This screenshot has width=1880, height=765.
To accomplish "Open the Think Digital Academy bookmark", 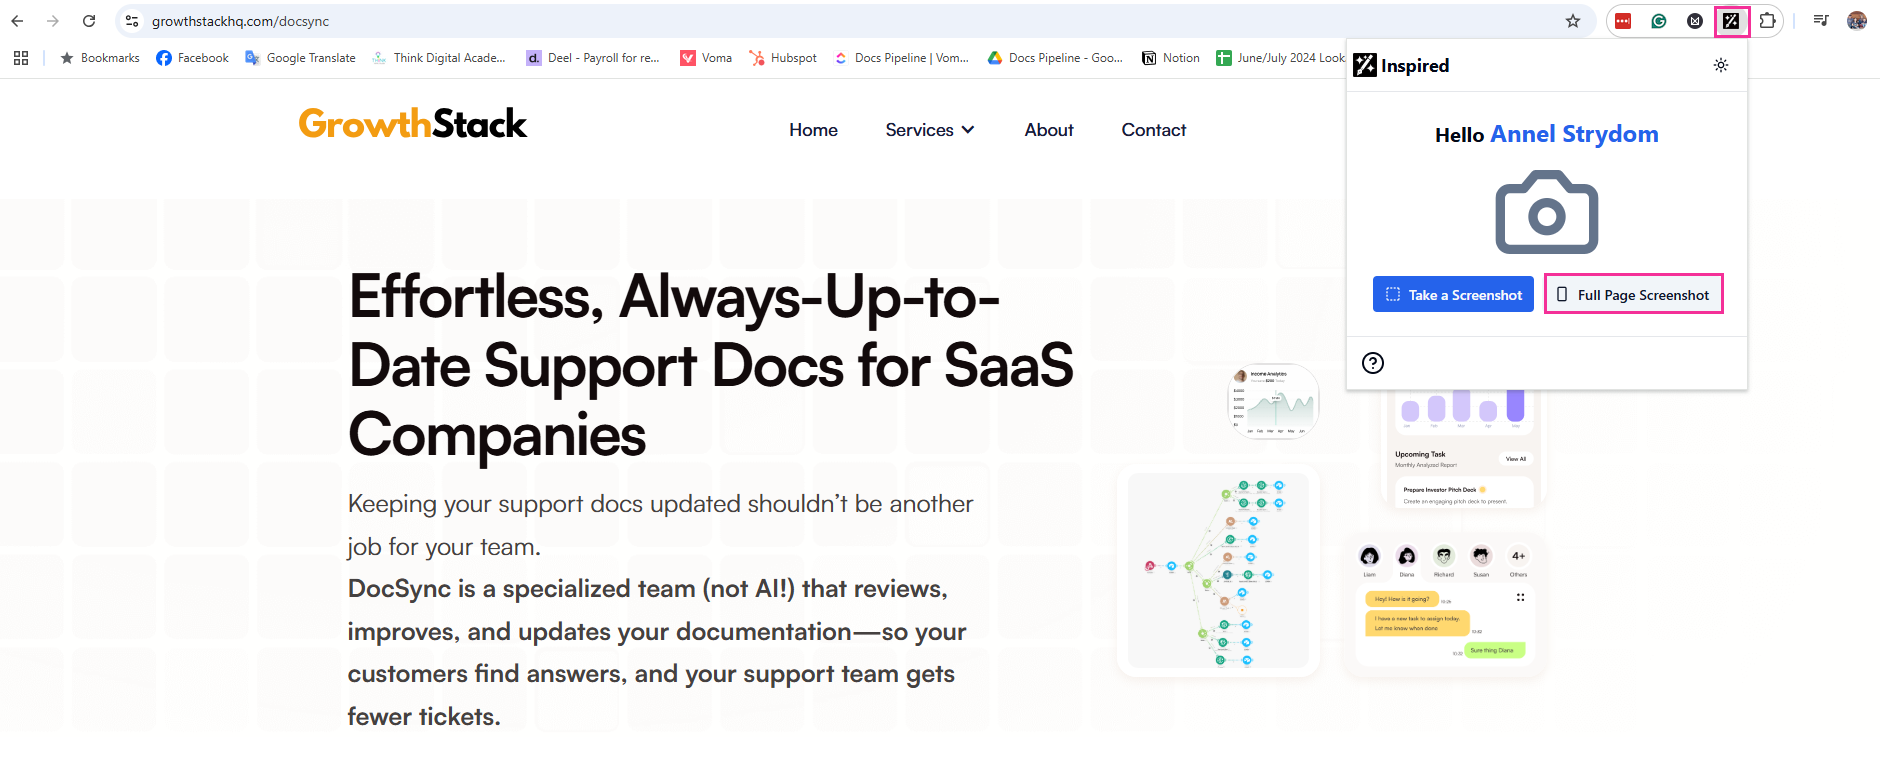I will pos(438,58).
